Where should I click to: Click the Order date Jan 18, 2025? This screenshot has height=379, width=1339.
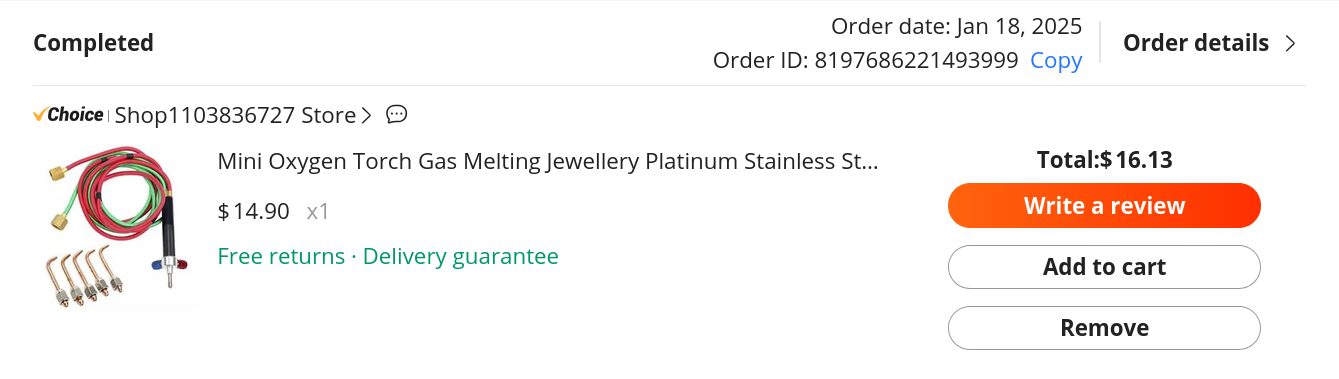coord(957,25)
